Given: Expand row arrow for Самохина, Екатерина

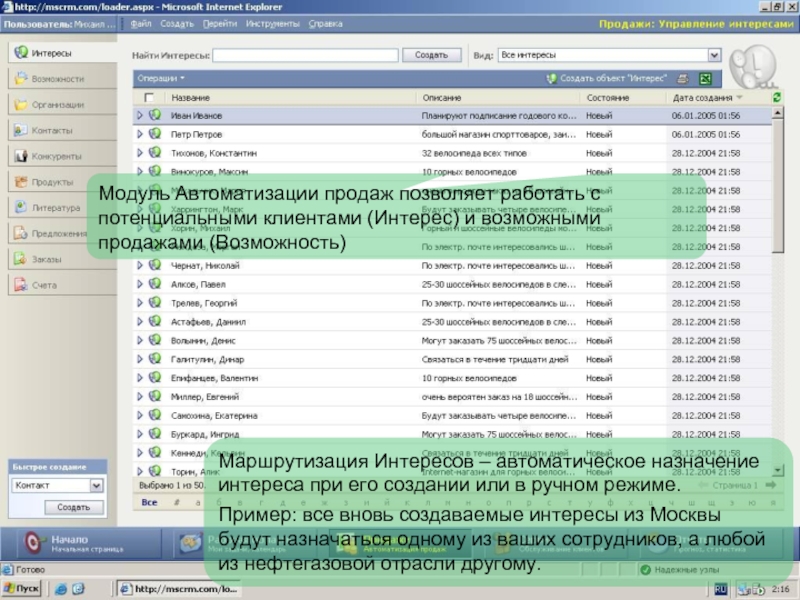Looking at the screenshot, I should point(140,415).
